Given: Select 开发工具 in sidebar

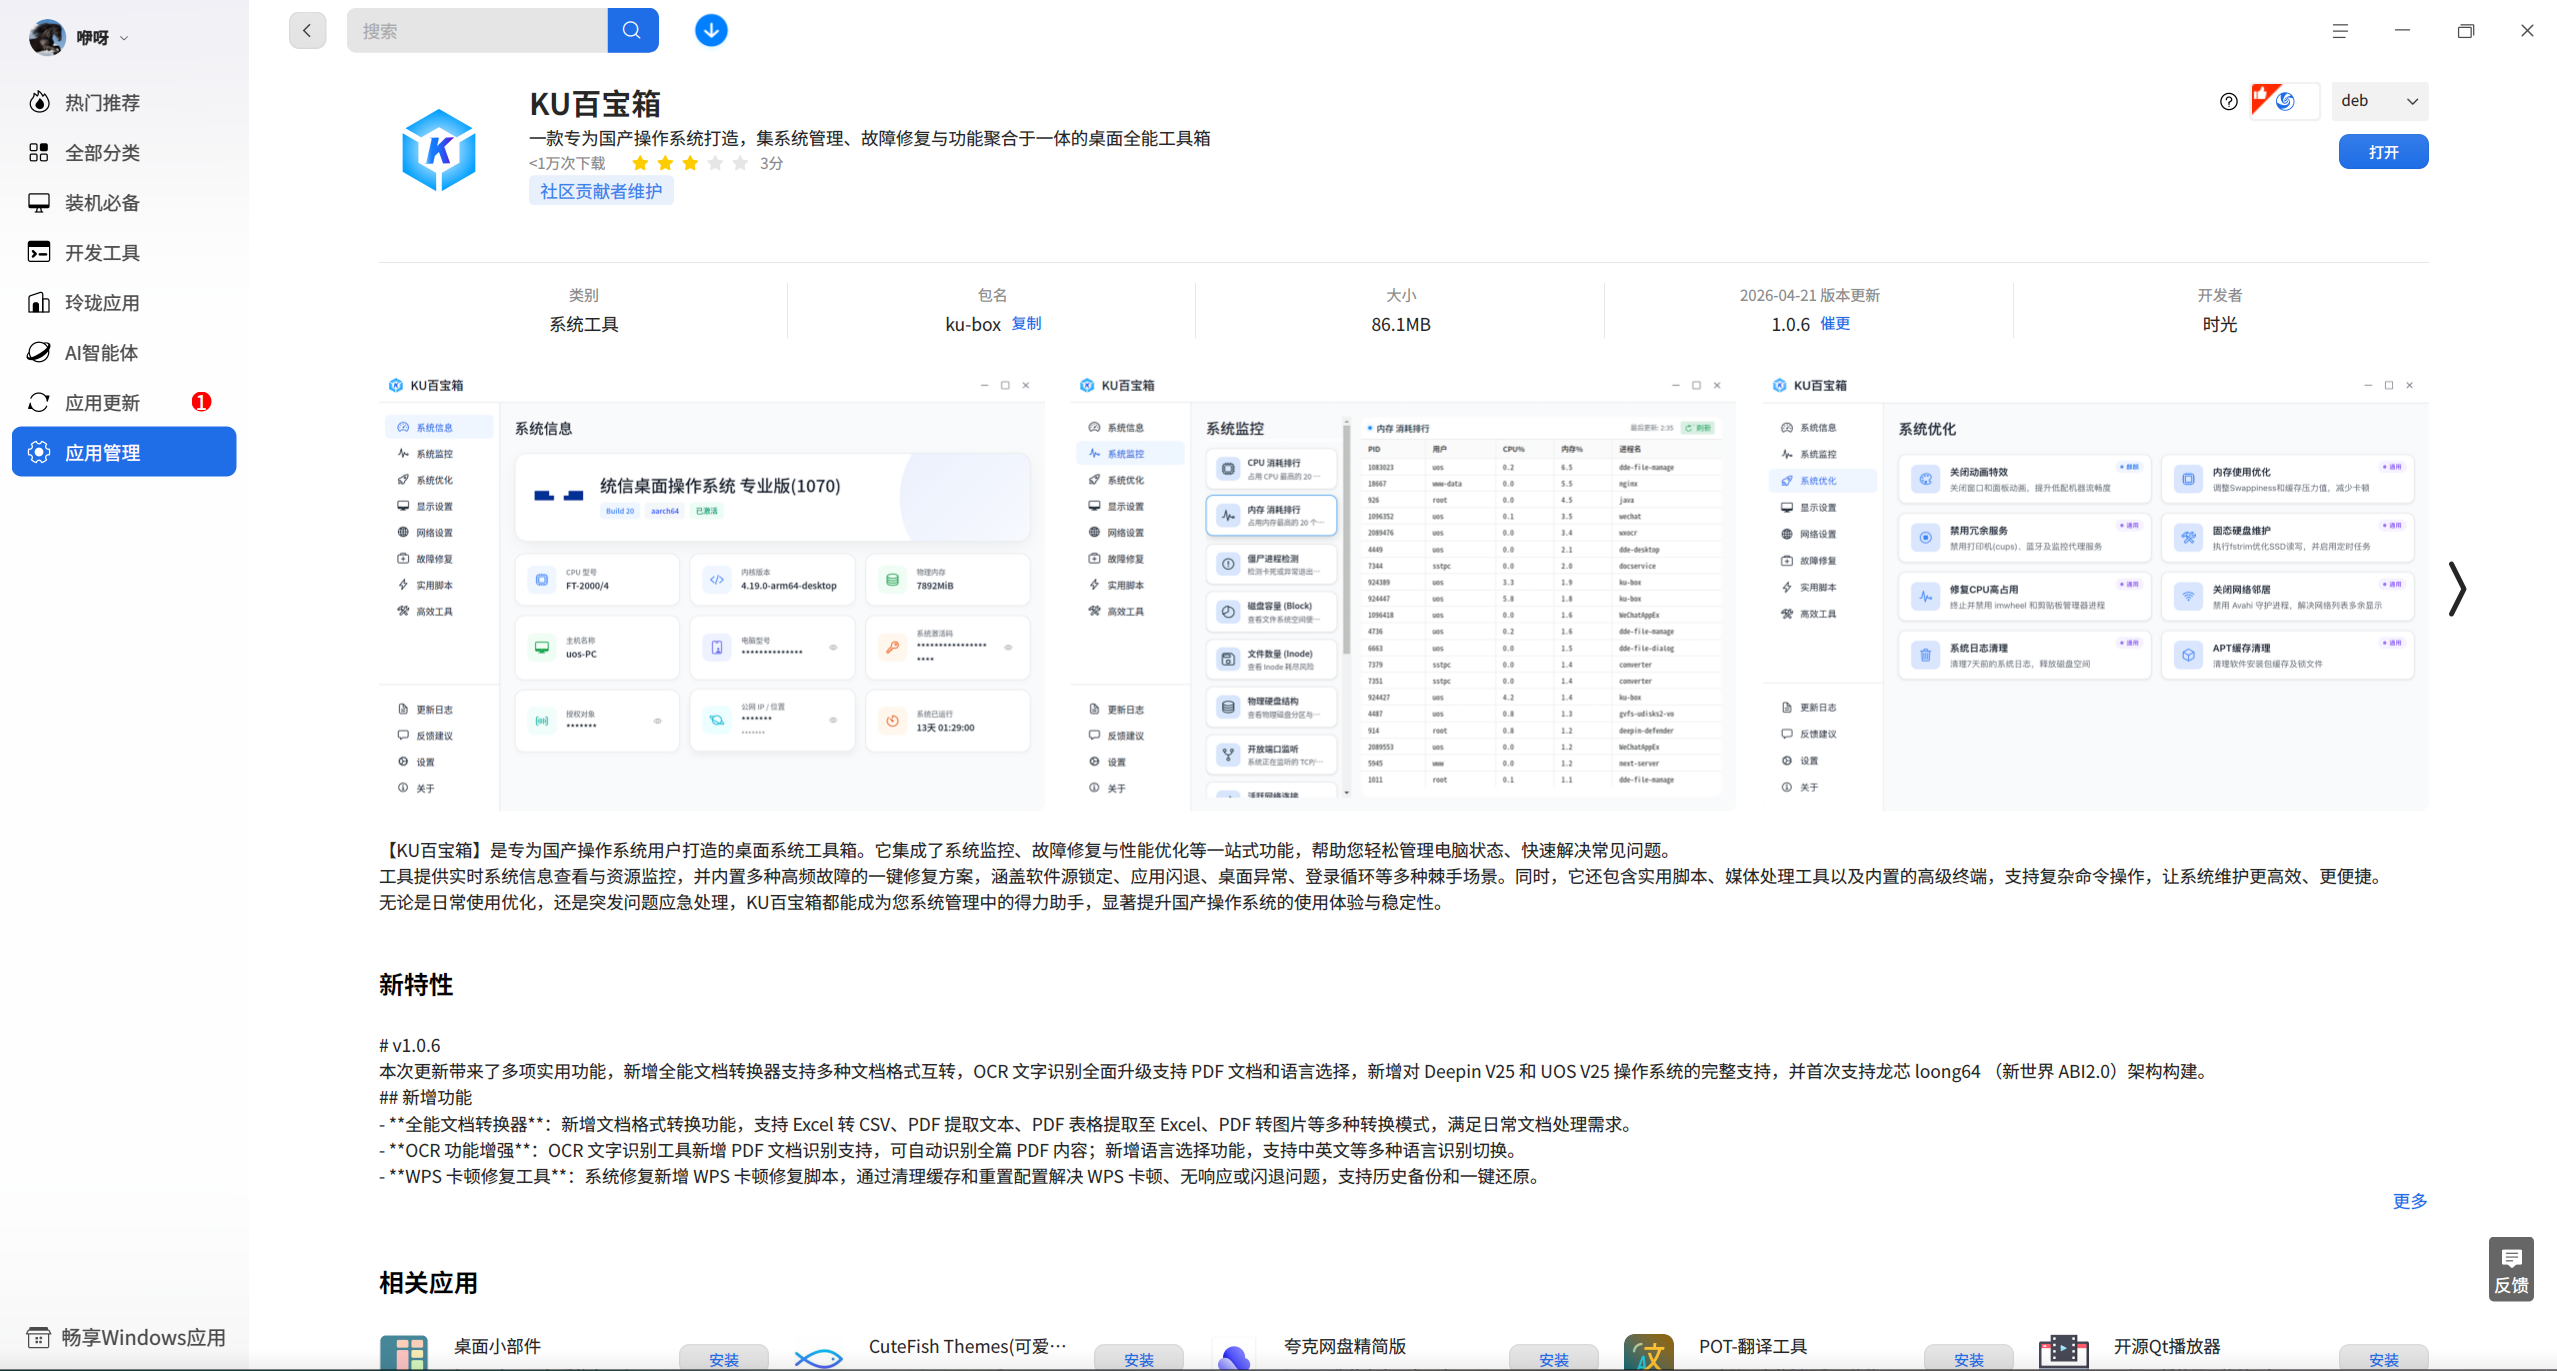Looking at the screenshot, I should (x=124, y=252).
